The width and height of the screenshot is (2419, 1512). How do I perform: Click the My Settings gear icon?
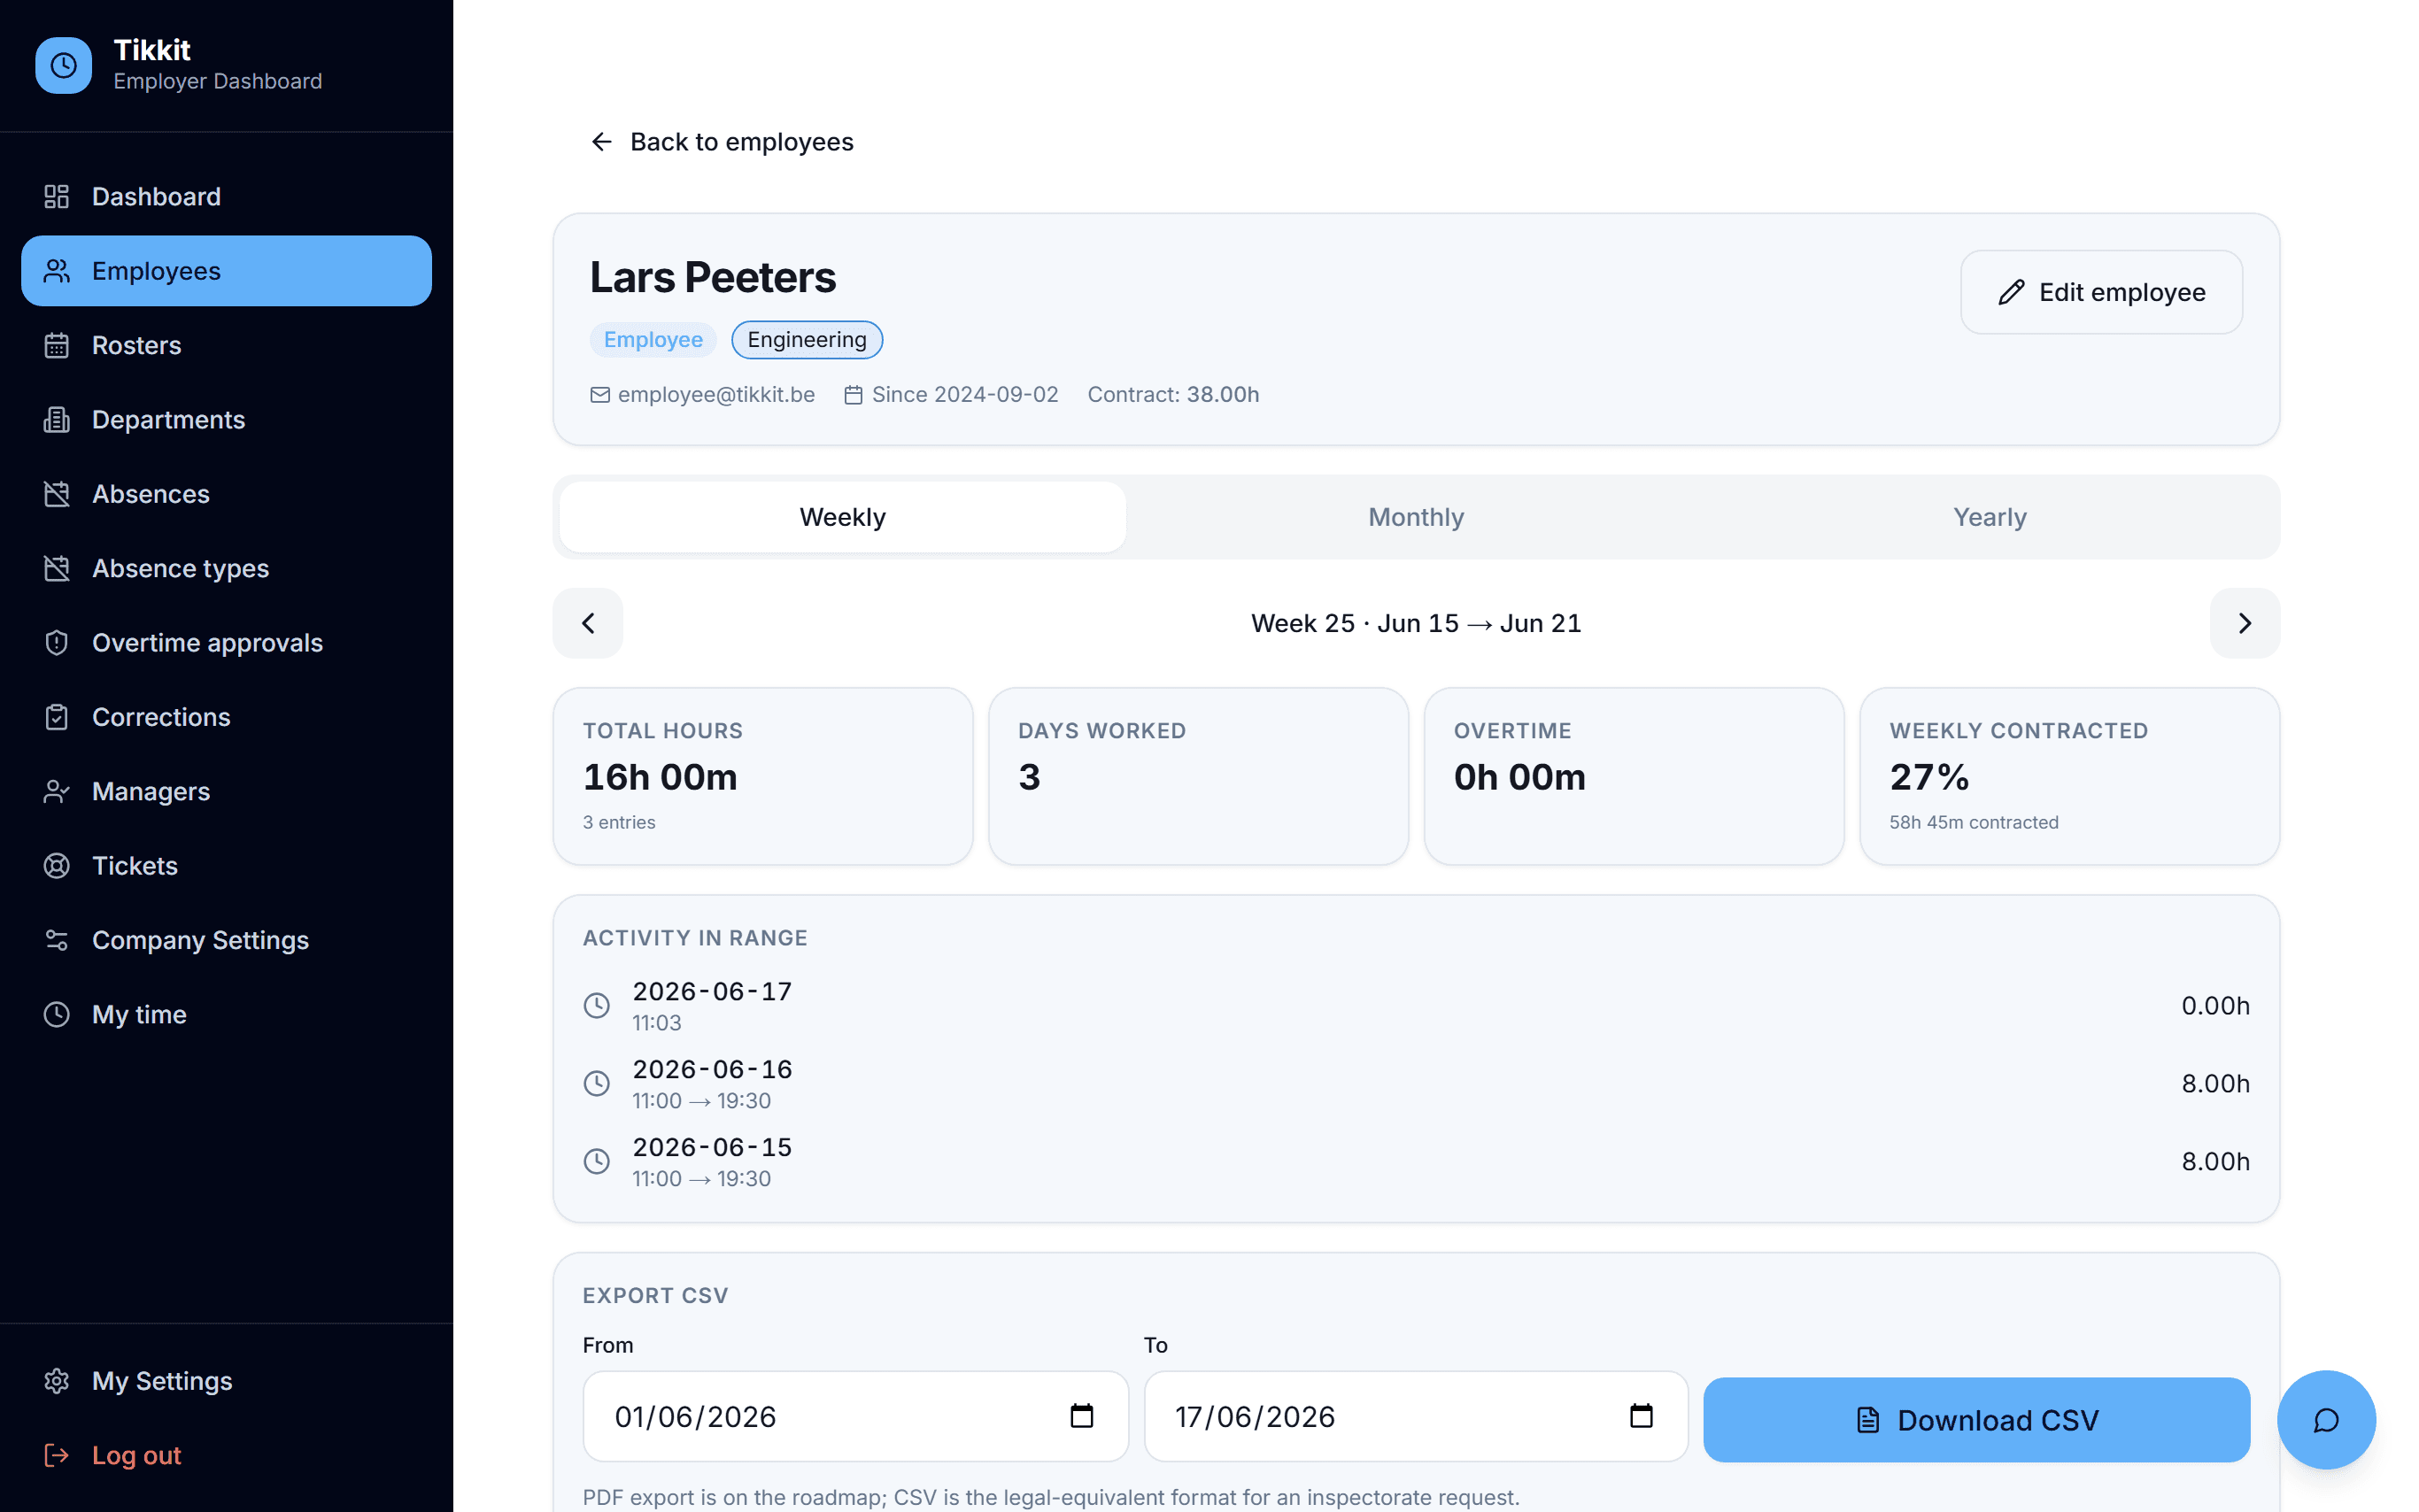point(57,1381)
